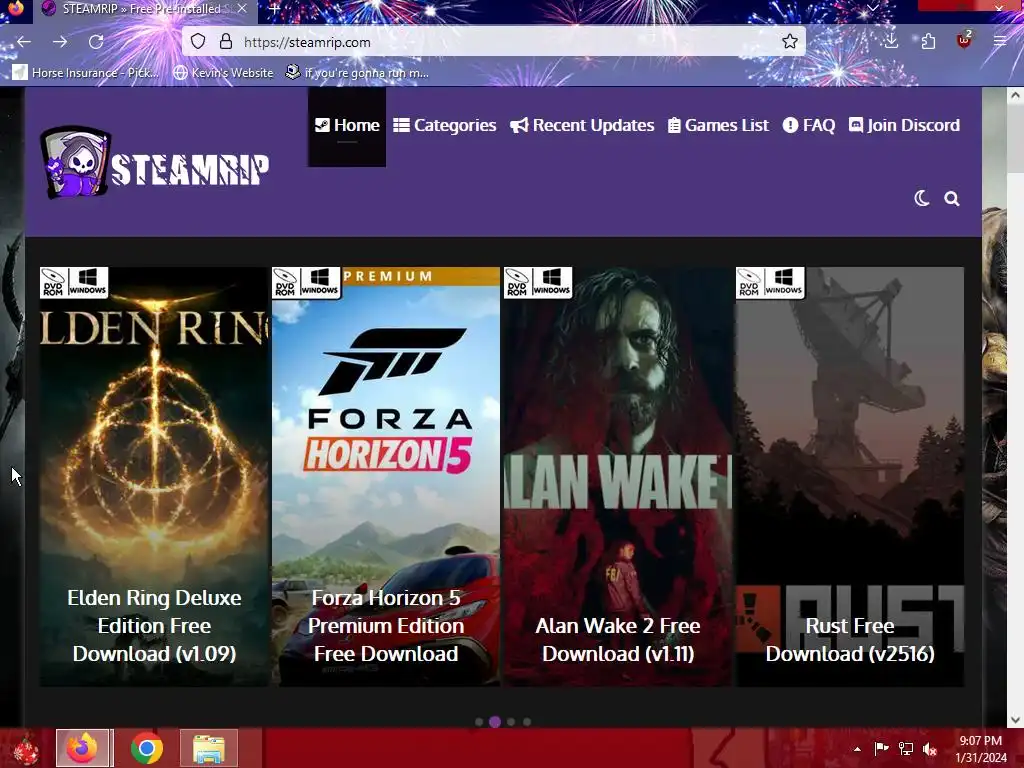The image size is (1024, 768).
Task: Click the muted volume tray icon
Action: [929, 749]
